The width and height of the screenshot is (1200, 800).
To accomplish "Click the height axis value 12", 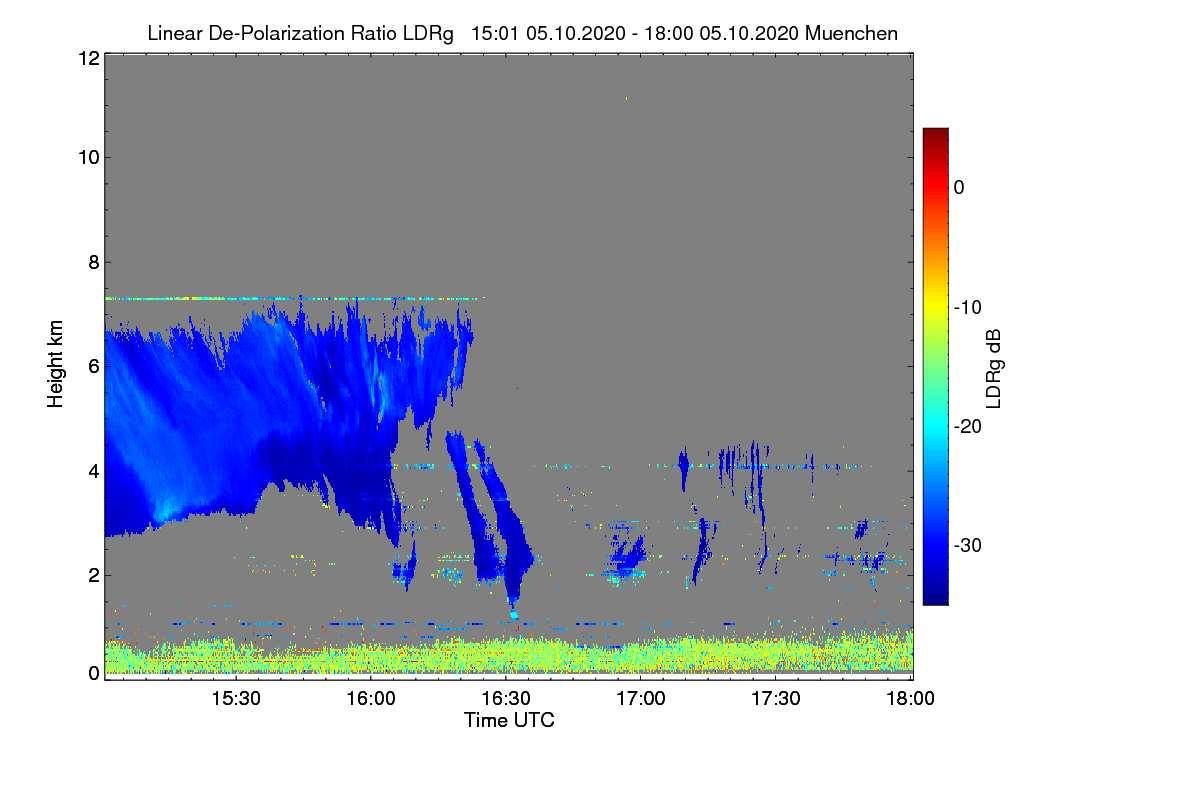I will tap(88, 58).
